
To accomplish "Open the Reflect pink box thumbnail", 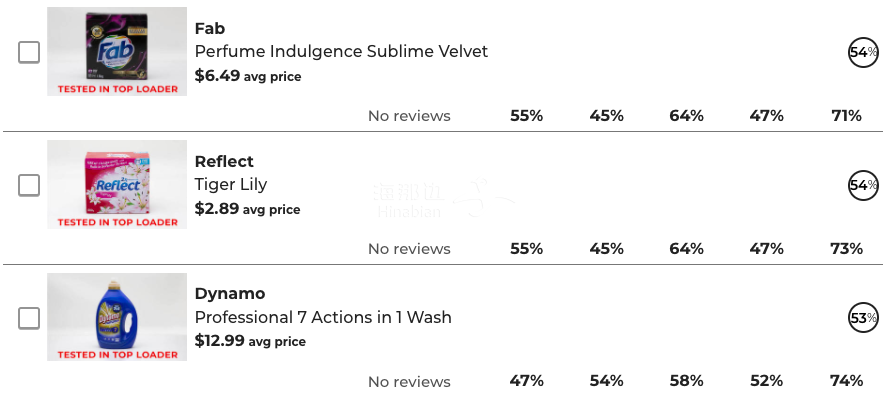I will tap(117, 184).
